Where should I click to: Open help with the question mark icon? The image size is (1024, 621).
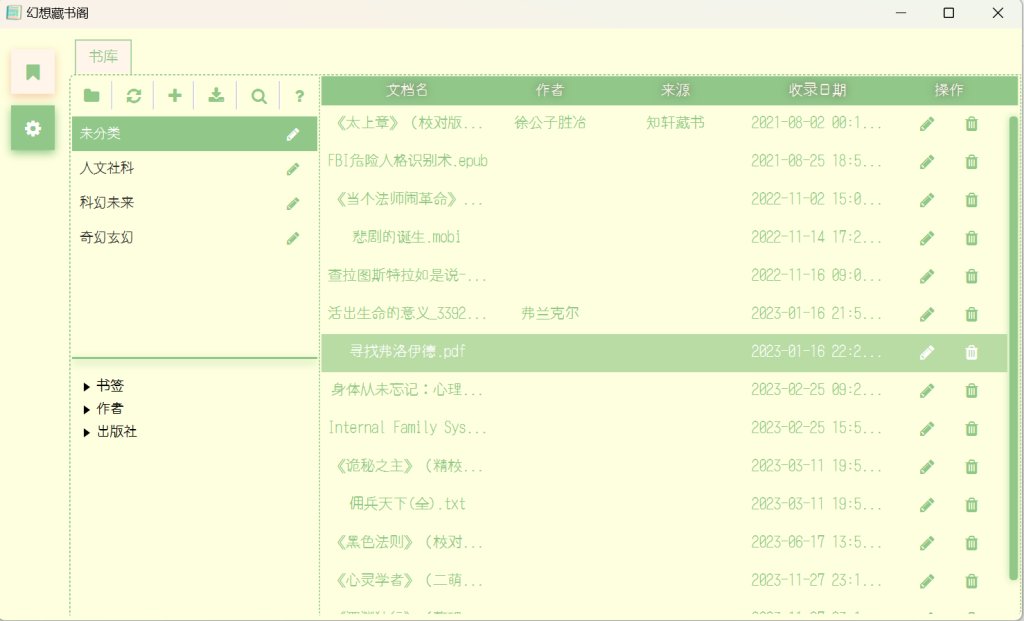point(299,96)
